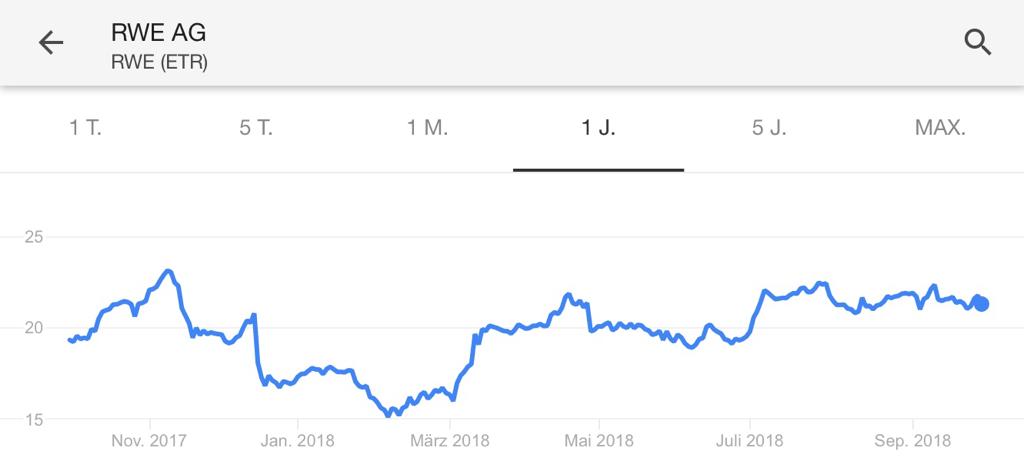This screenshot has height=475, width=1024.
Task: Click the 15 price axis label
Action: [34, 419]
